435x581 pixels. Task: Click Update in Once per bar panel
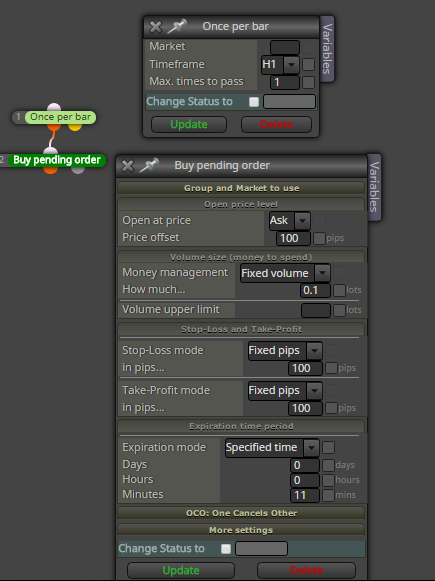tap(189, 124)
